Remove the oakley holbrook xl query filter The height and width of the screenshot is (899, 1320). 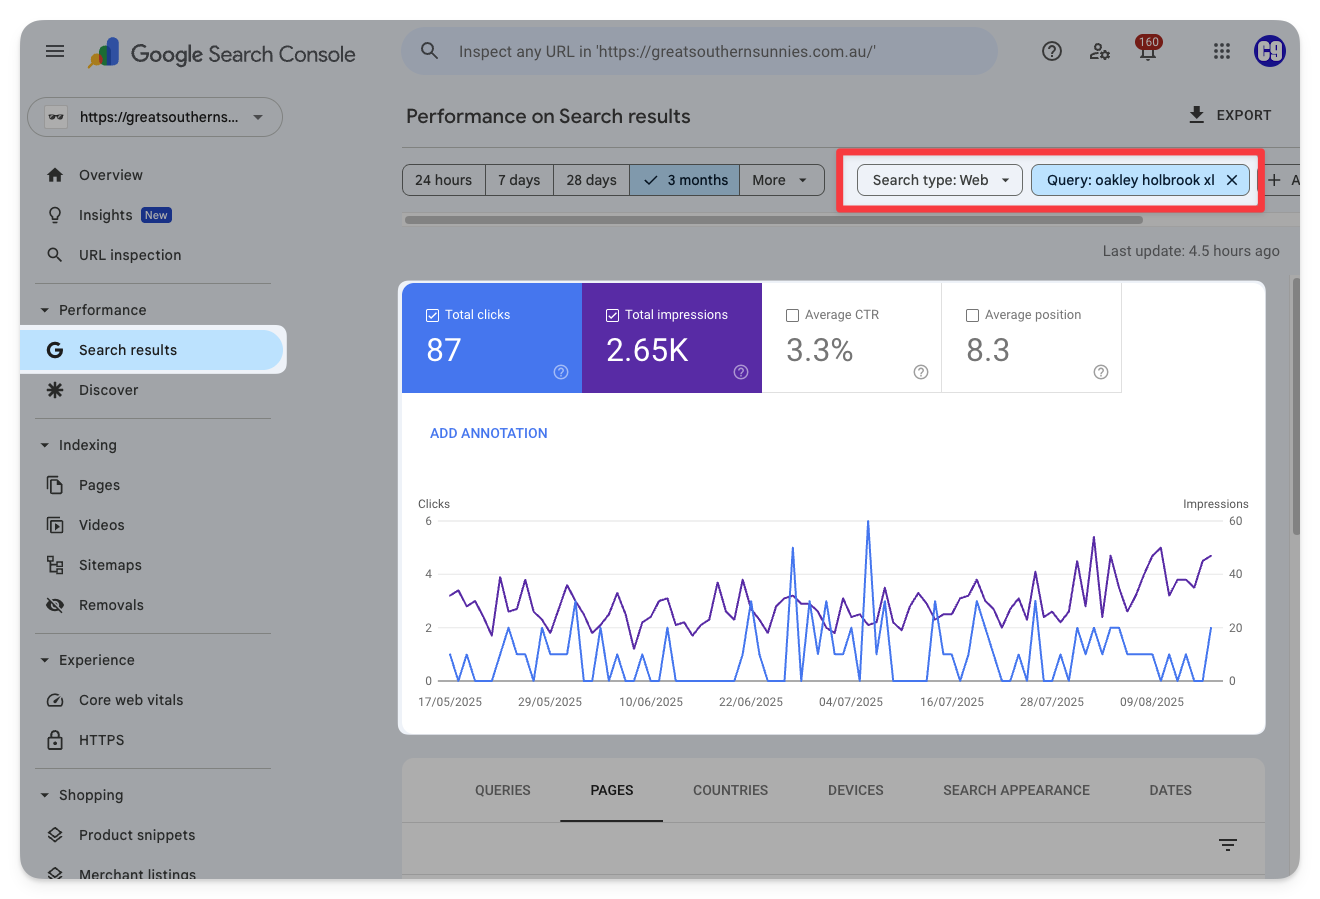[1232, 180]
